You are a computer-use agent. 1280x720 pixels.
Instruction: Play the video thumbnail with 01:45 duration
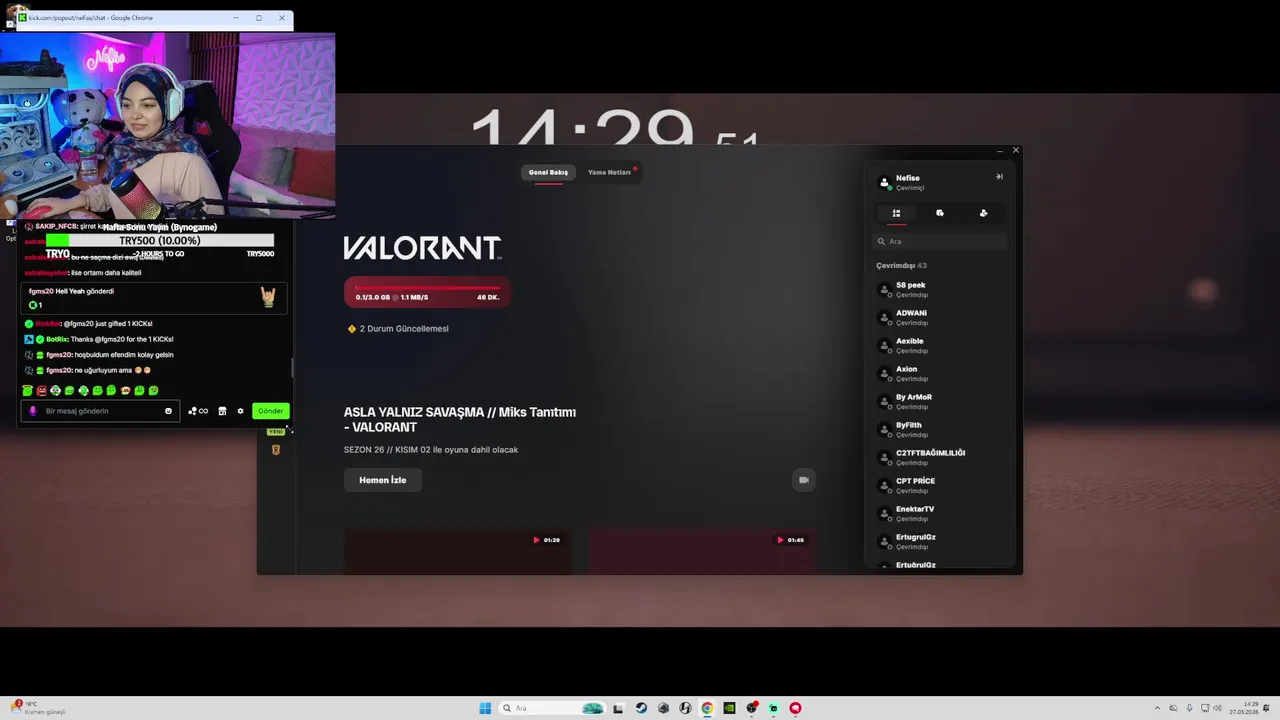[702, 551]
